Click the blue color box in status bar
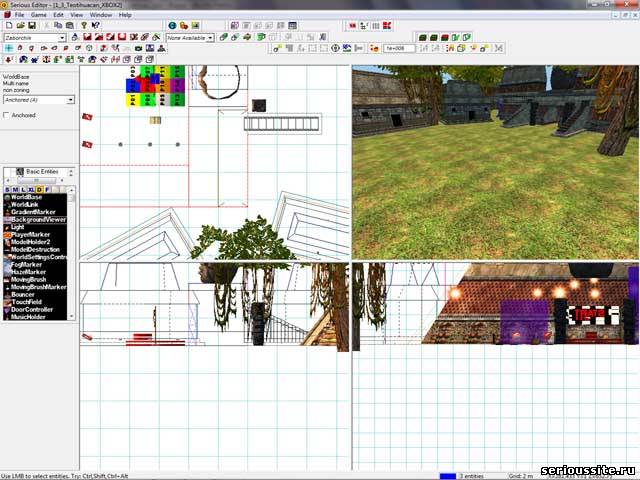 (448, 476)
